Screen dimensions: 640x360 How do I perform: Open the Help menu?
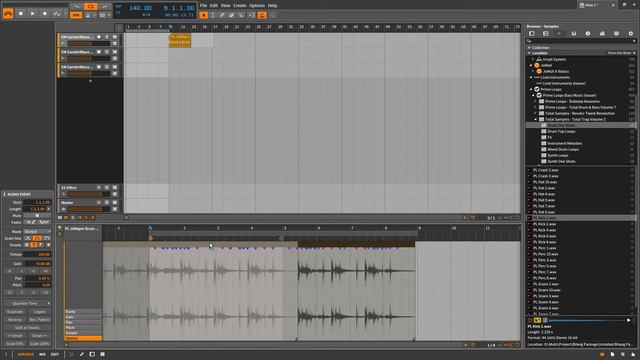[x=272, y=6]
